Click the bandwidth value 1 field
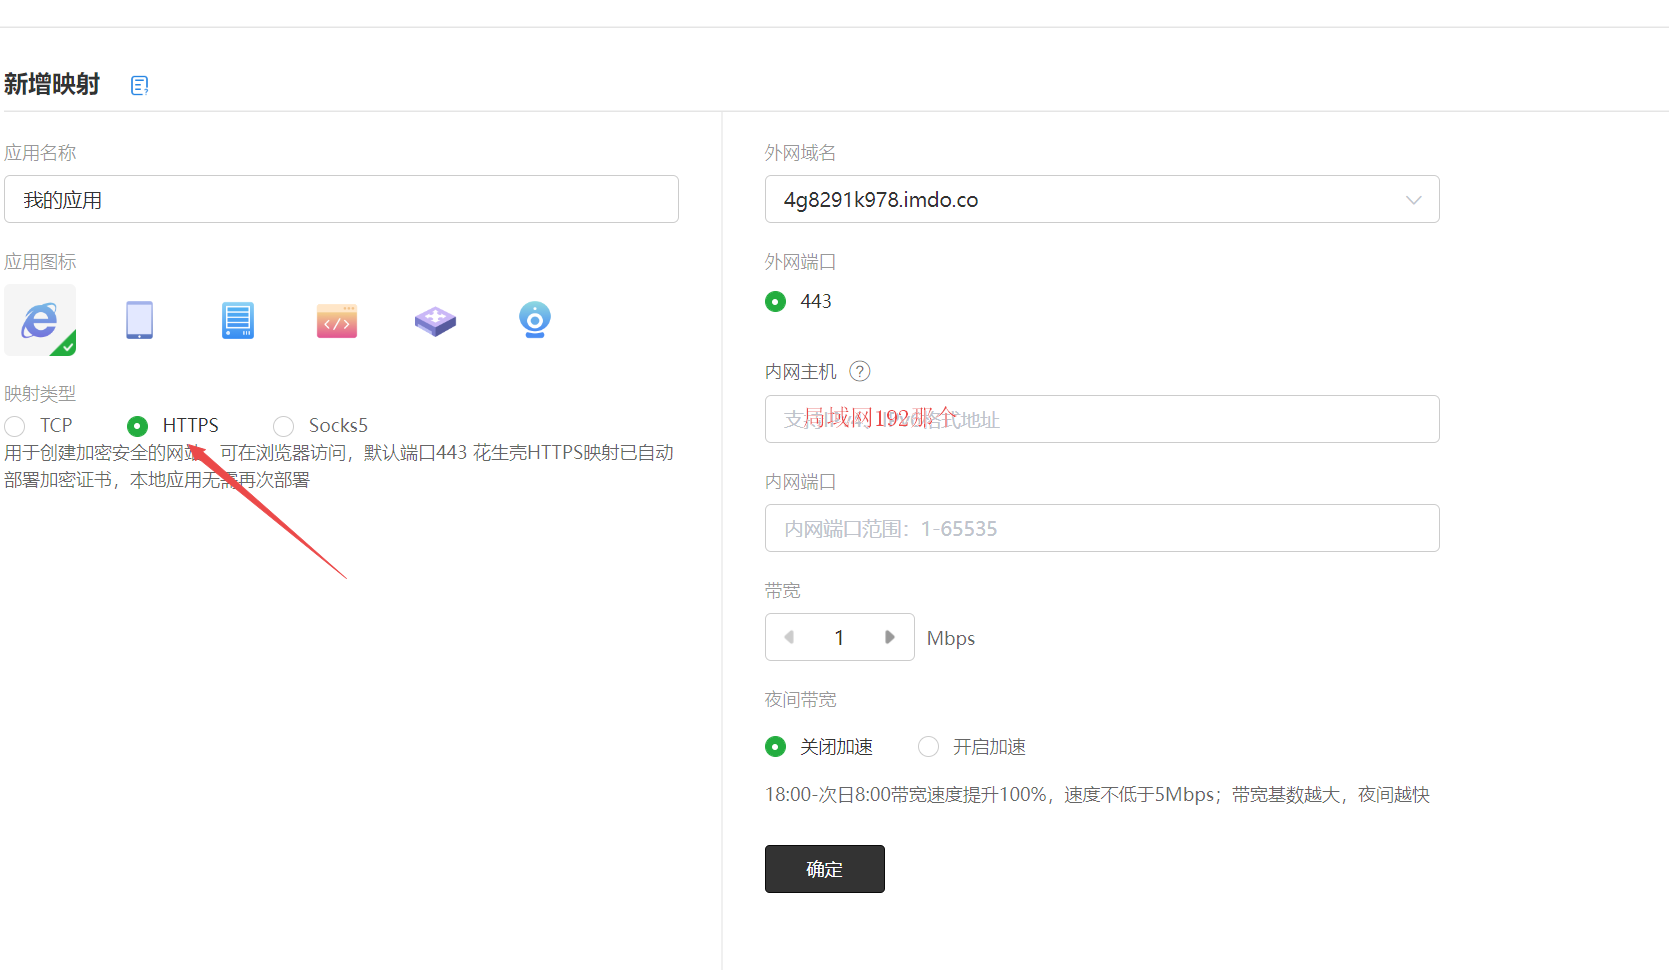Screen dimensions: 1669x970 (839, 637)
